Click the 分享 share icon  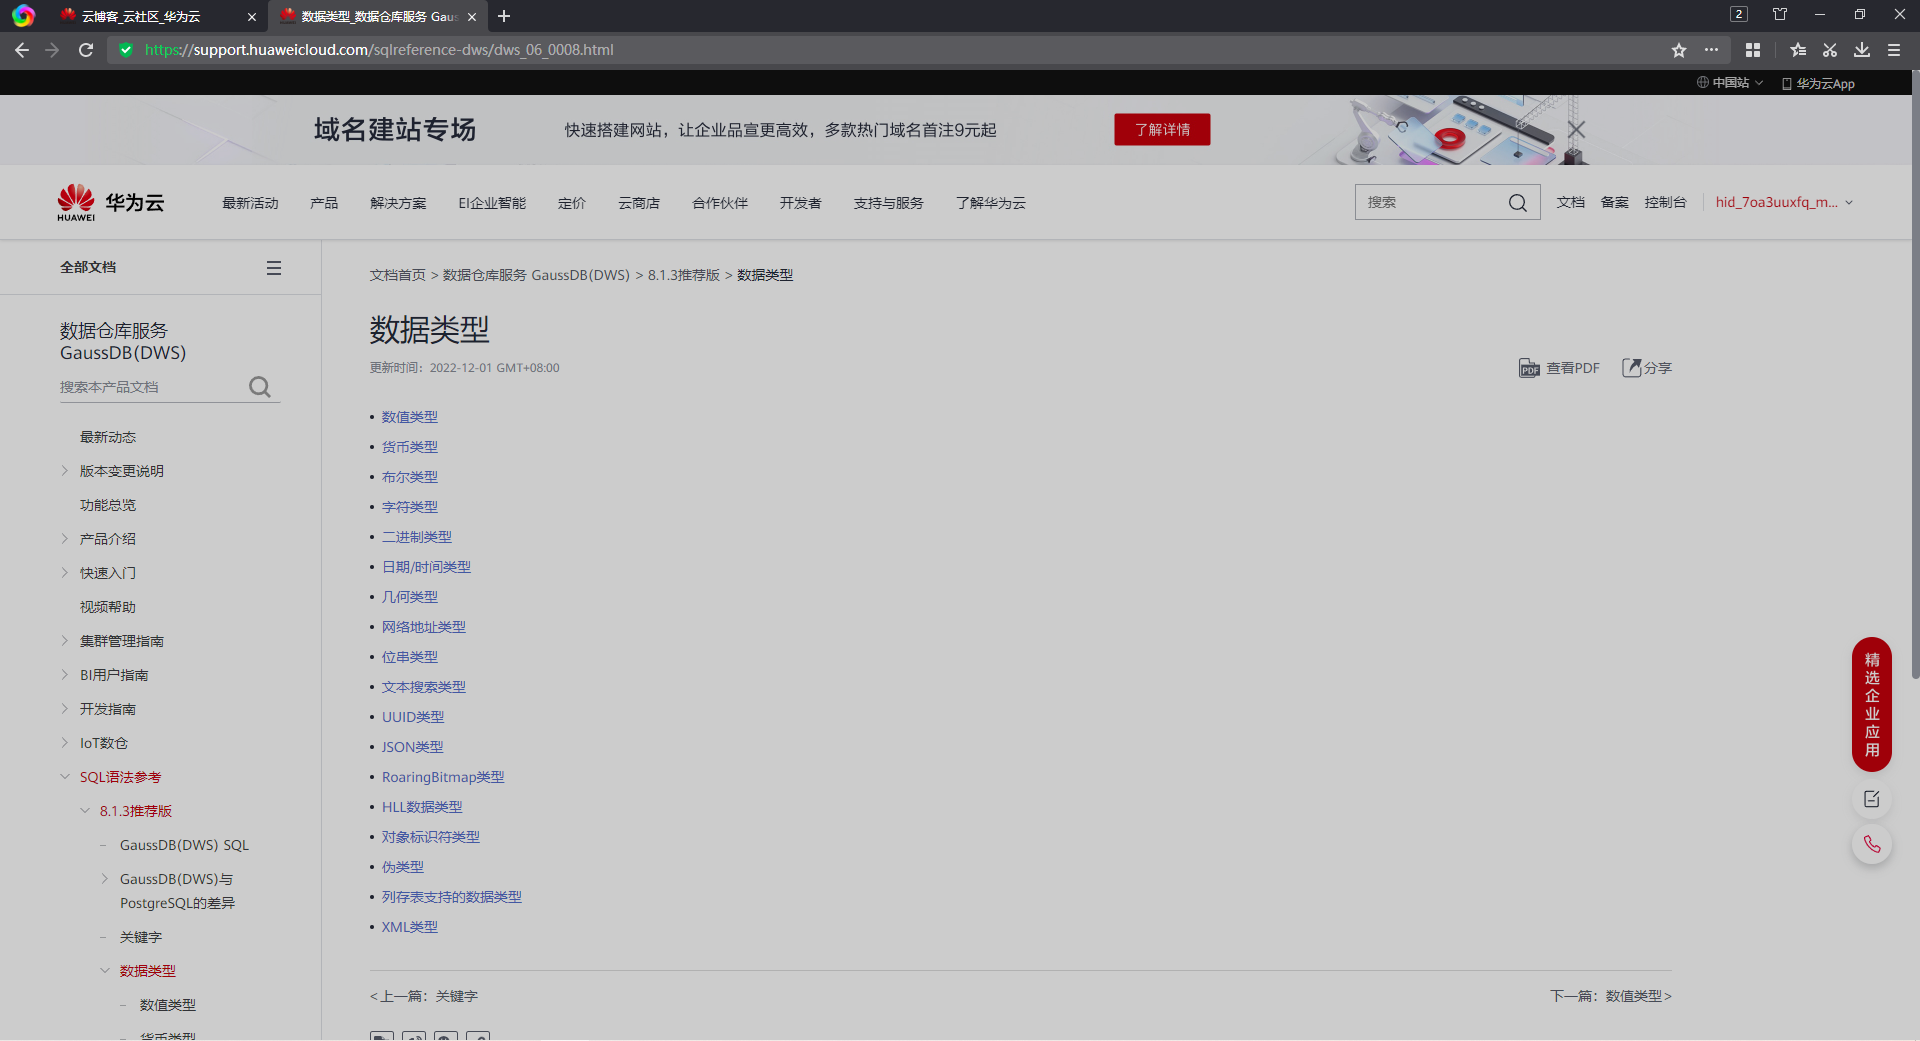1647,368
